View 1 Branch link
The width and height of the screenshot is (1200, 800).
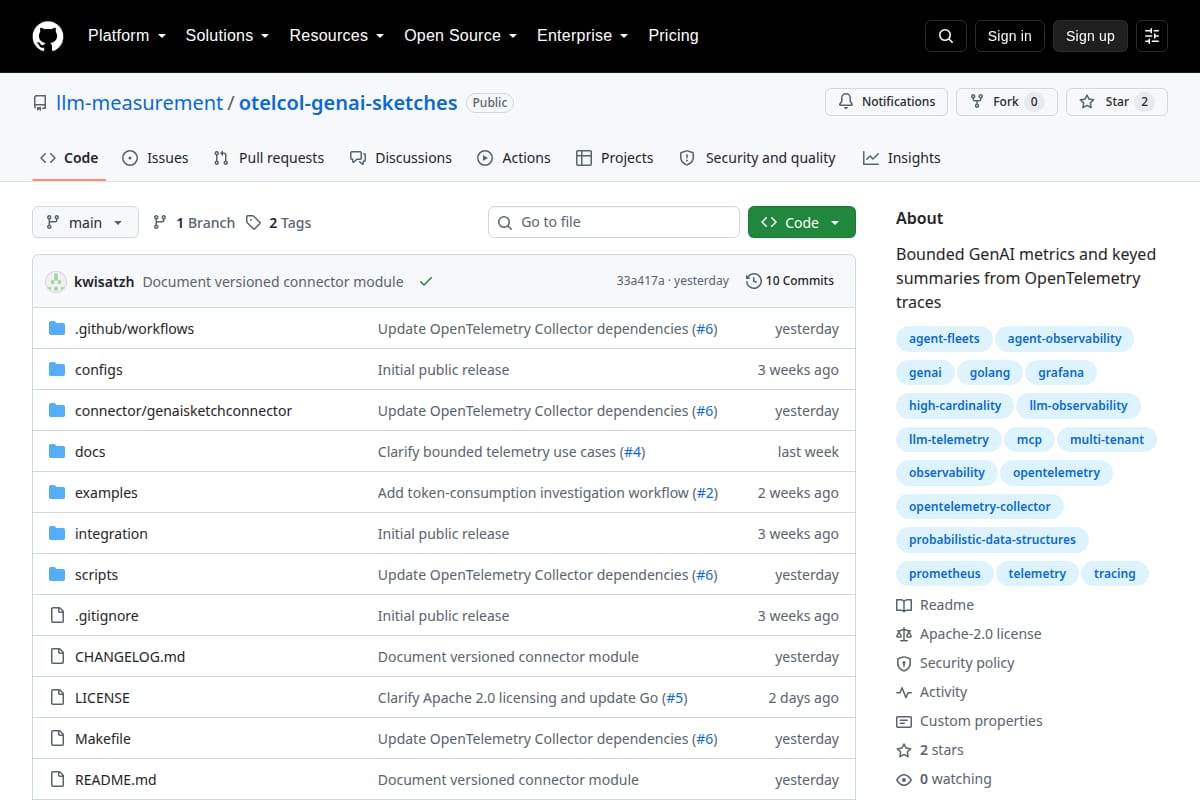pyautogui.click(x=194, y=223)
